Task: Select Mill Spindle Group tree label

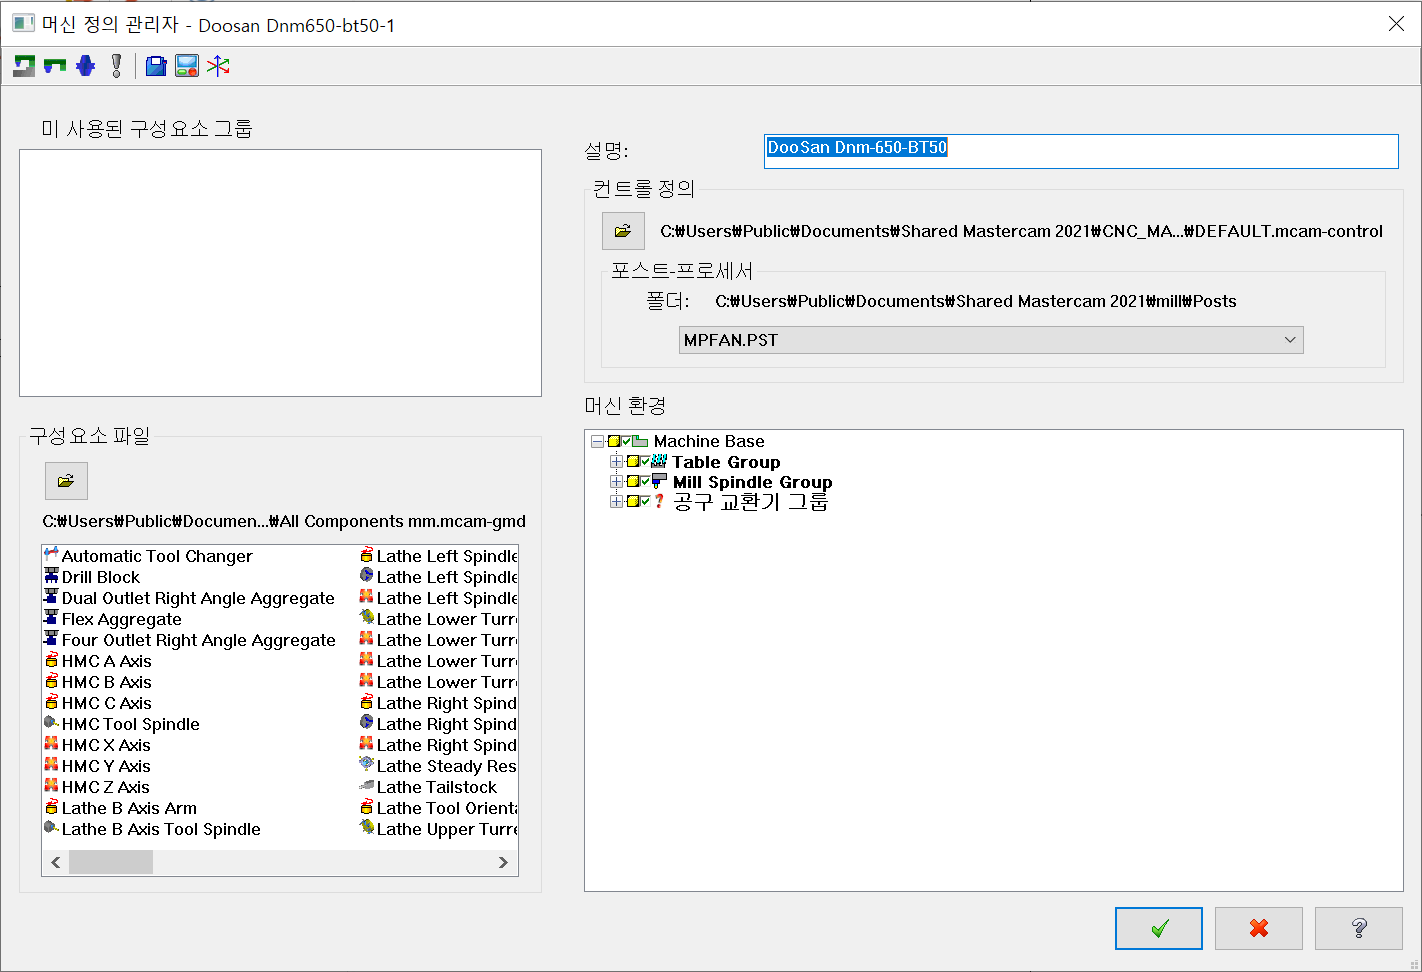Action: pos(752,482)
